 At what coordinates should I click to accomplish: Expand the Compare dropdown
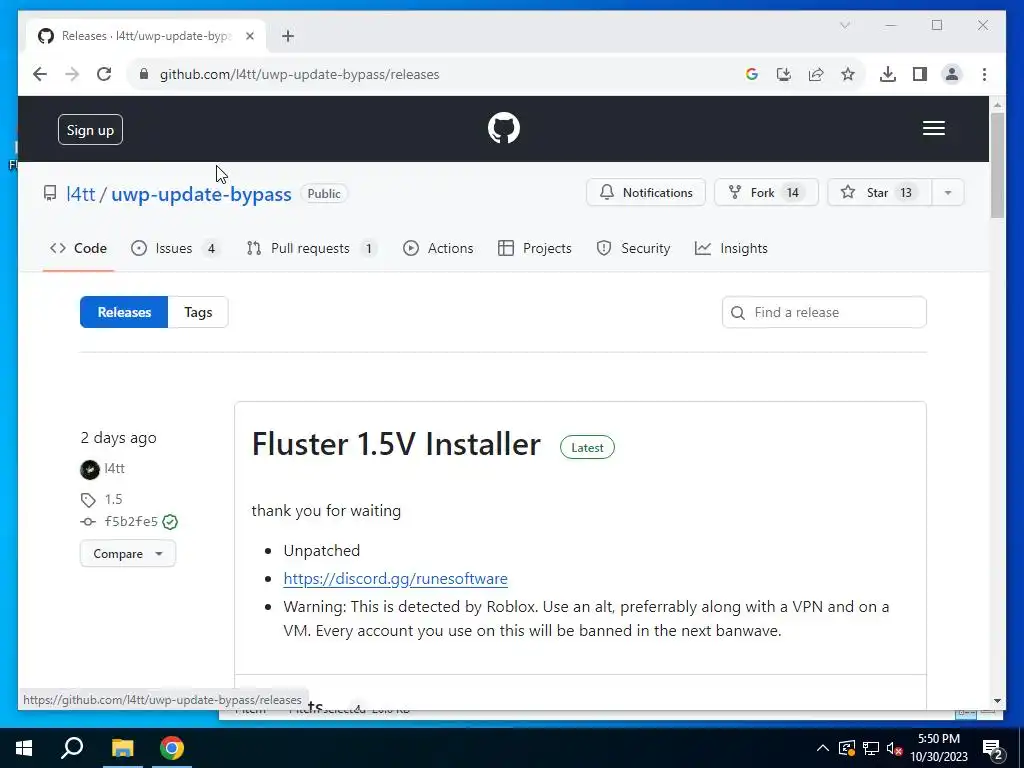tap(127, 554)
